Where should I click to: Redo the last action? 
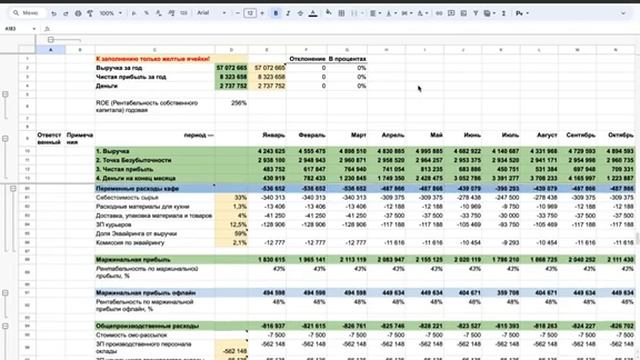pyautogui.click(x=66, y=13)
